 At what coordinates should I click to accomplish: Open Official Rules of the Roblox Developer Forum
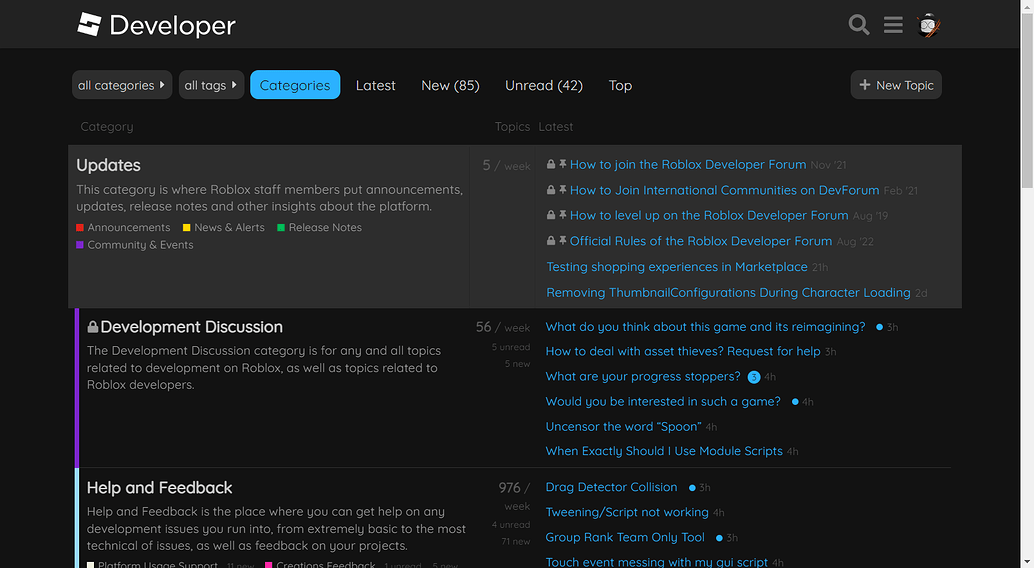coord(700,241)
